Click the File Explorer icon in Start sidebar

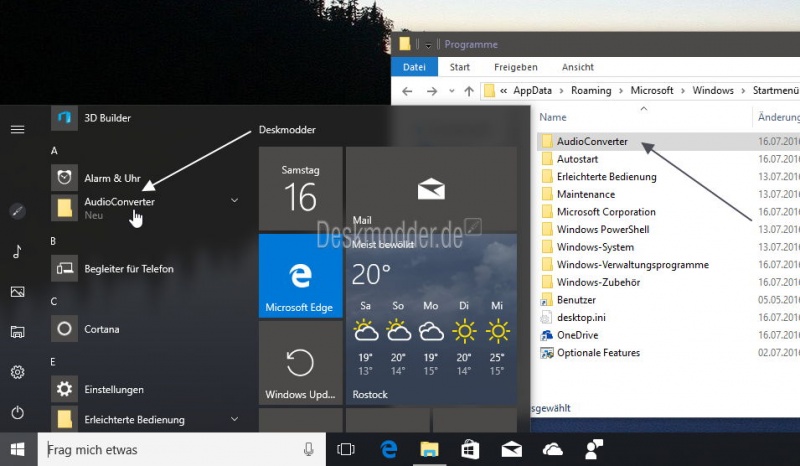17,332
